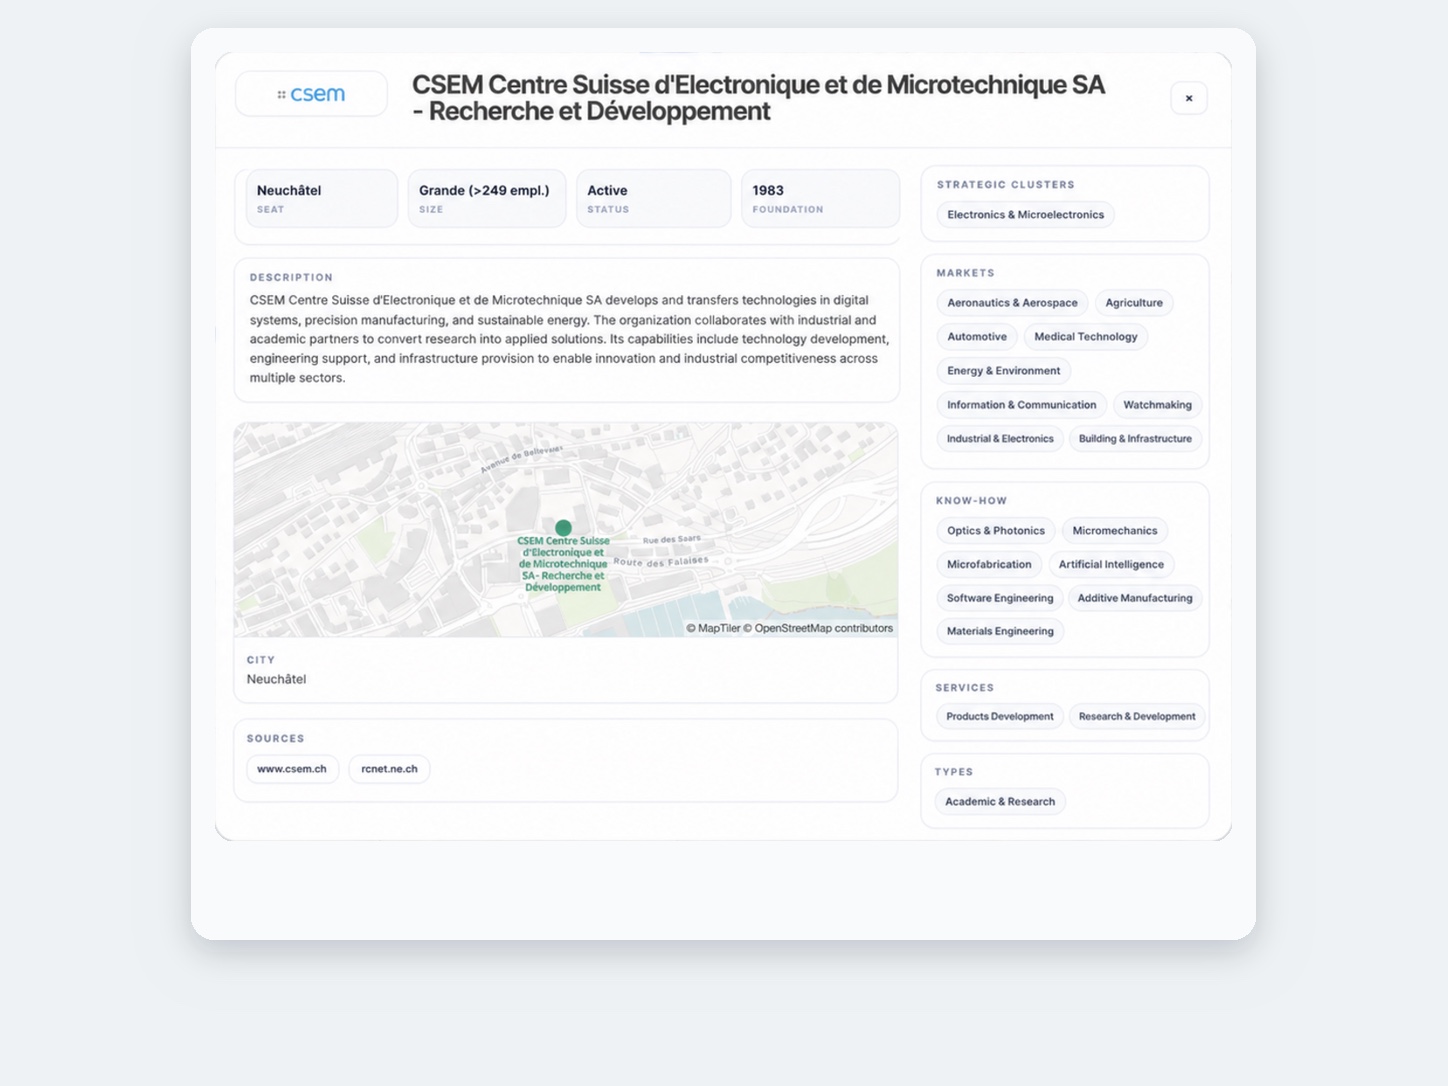
Task: Select the Building & Infrastructure market tag
Action: tap(1135, 439)
